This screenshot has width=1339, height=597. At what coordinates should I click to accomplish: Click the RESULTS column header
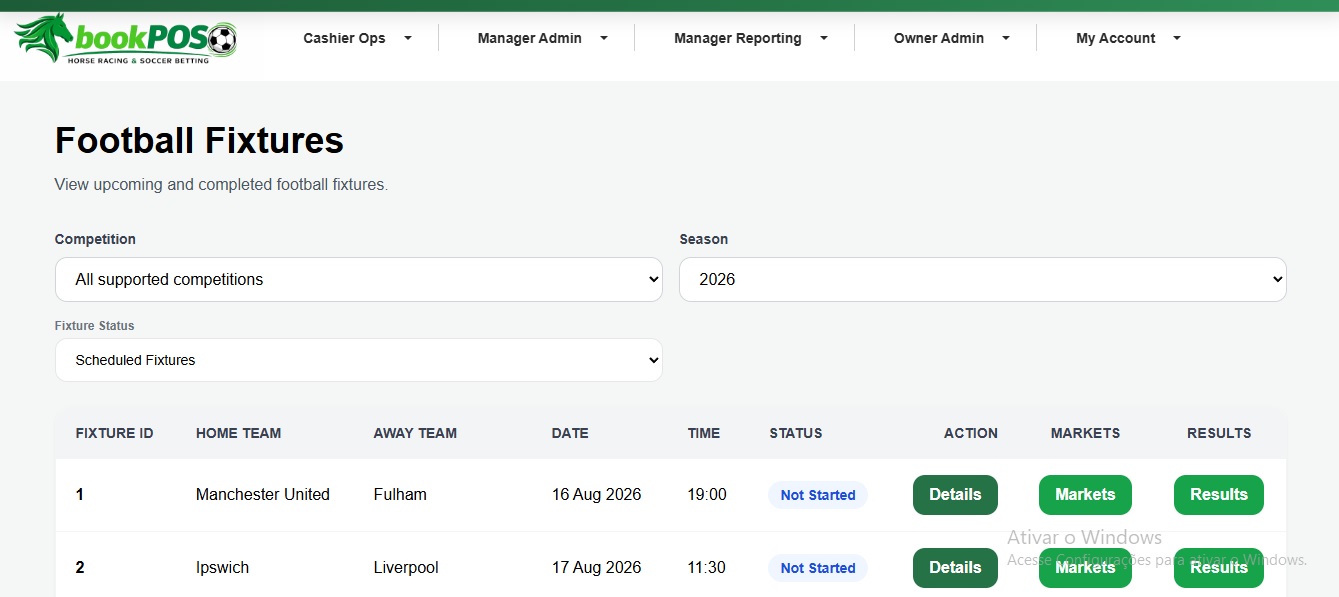pyautogui.click(x=1219, y=433)
